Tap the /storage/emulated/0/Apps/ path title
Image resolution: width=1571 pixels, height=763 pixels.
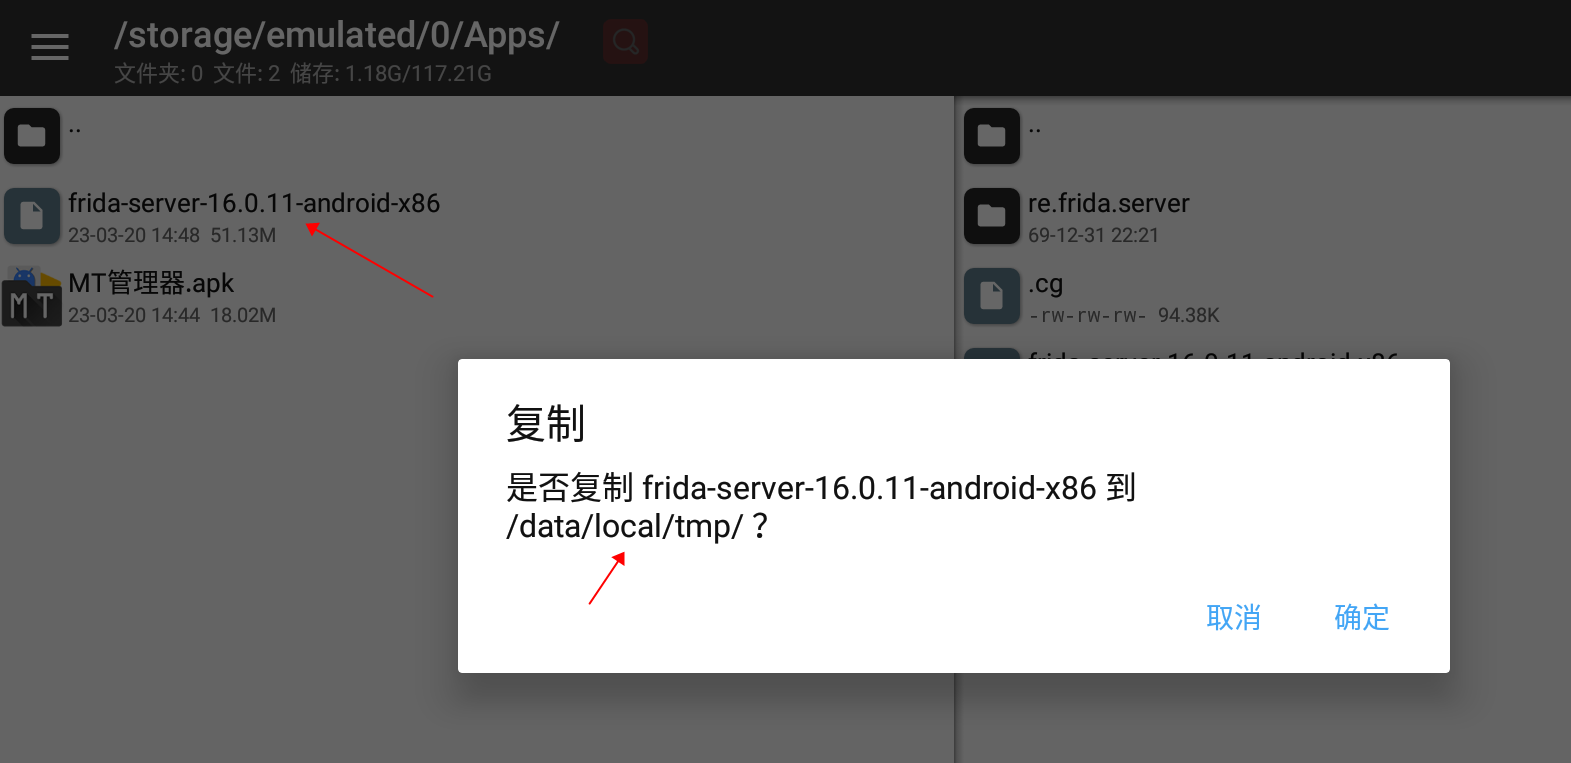coord(337,35)
